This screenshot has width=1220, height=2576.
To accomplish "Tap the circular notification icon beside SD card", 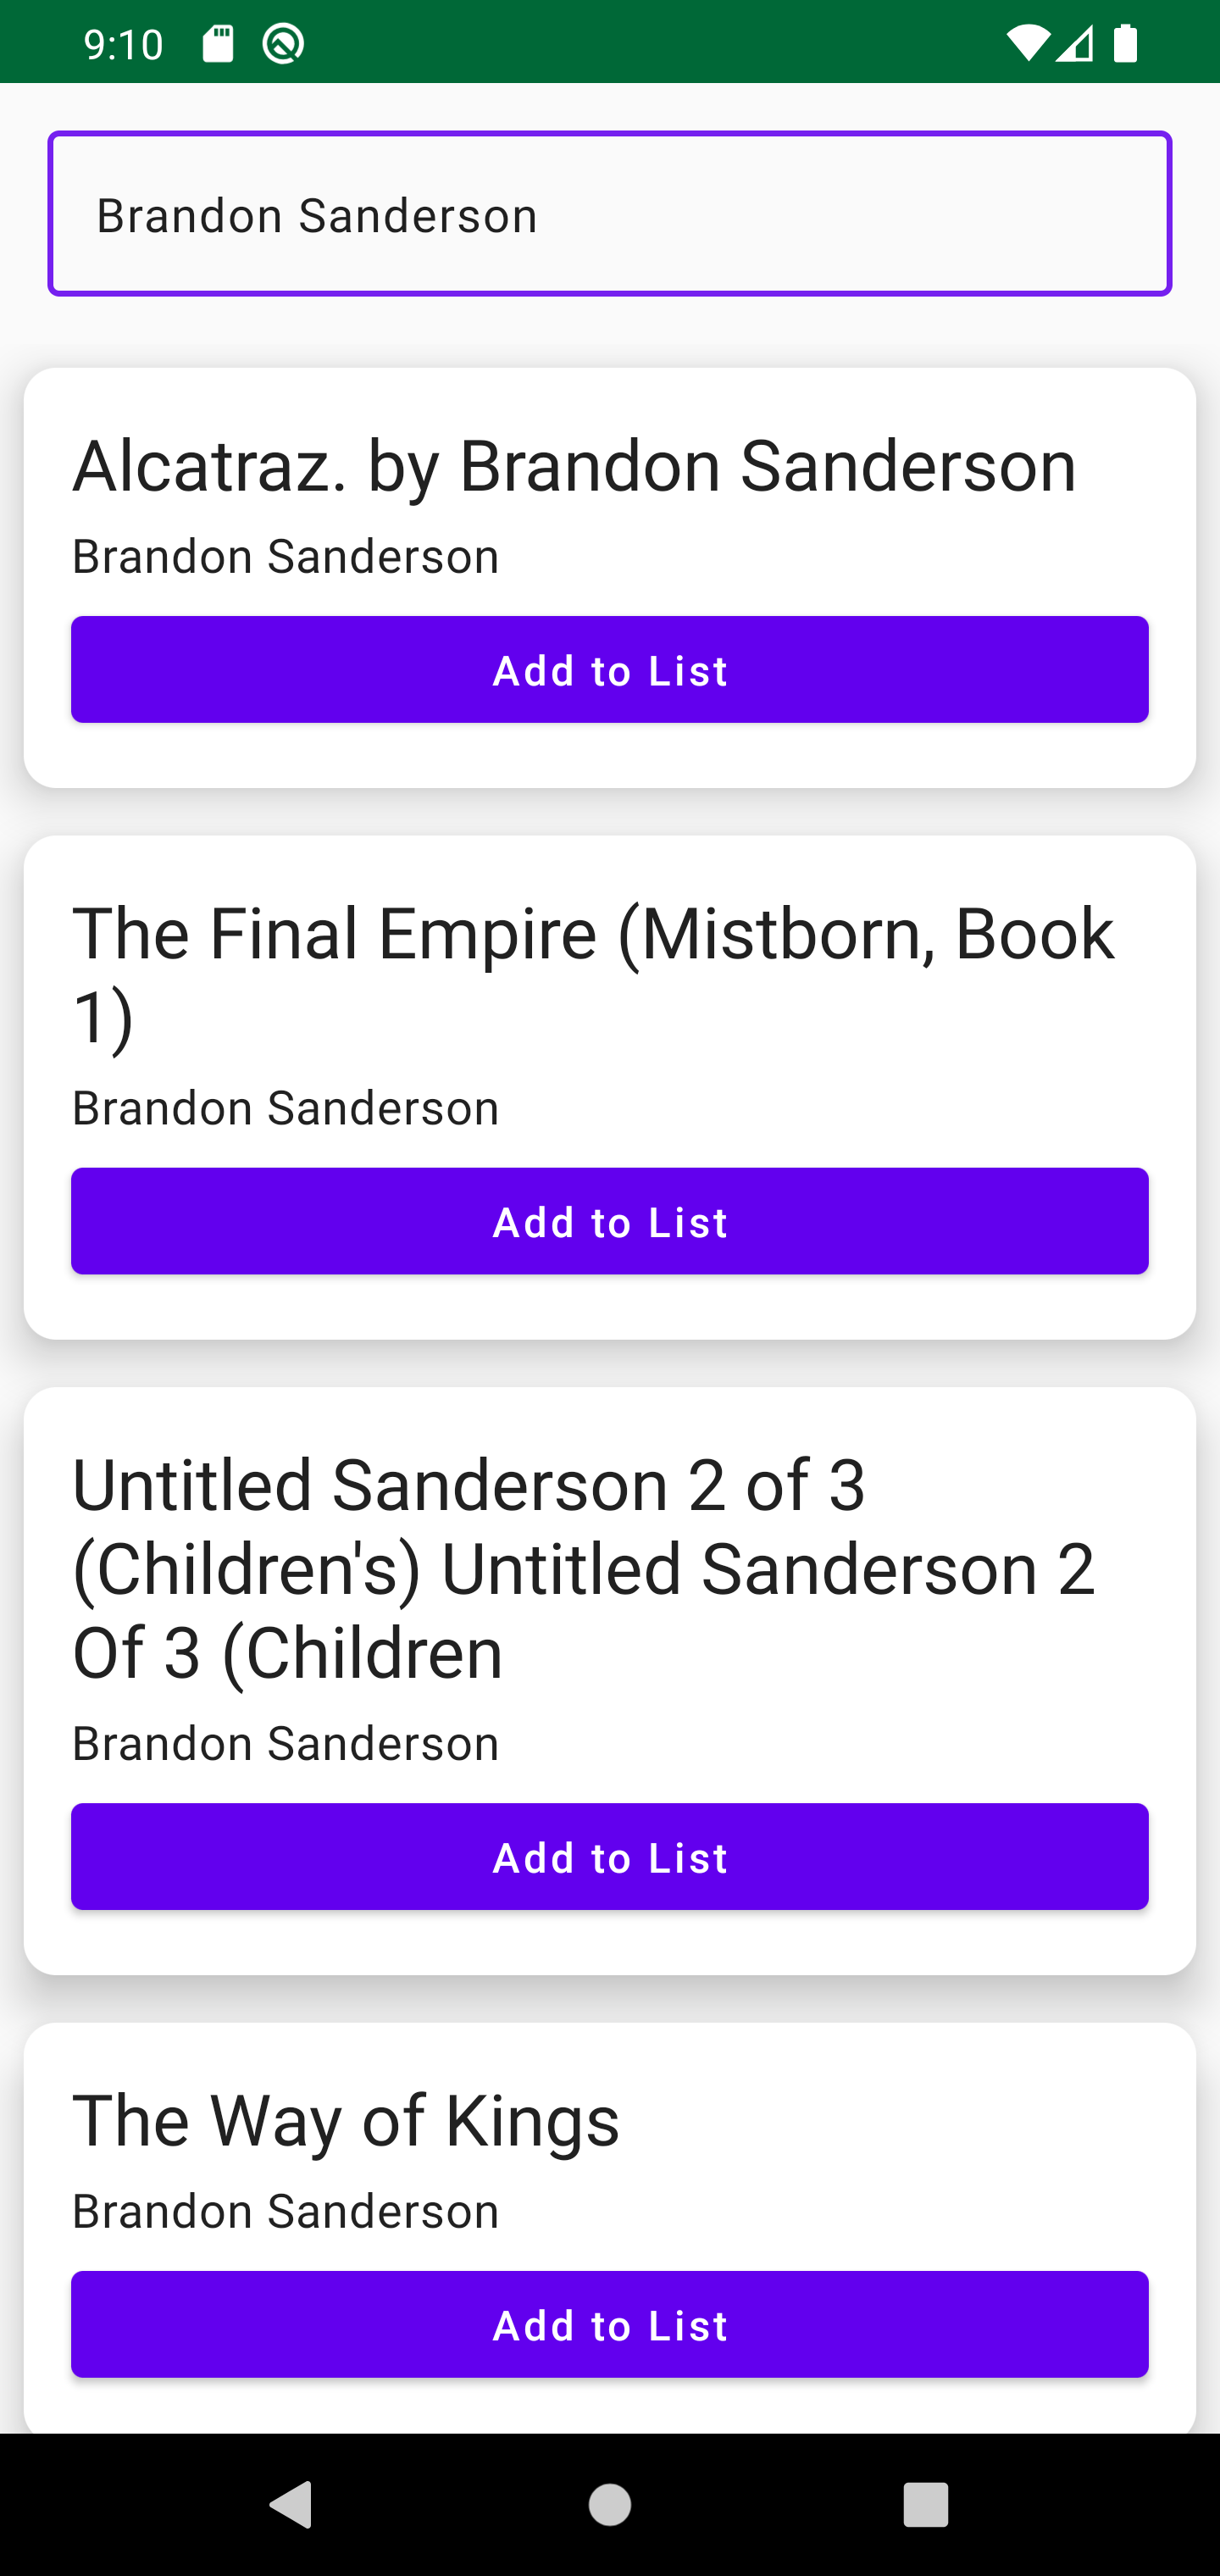I will click(x=283, y=43).
